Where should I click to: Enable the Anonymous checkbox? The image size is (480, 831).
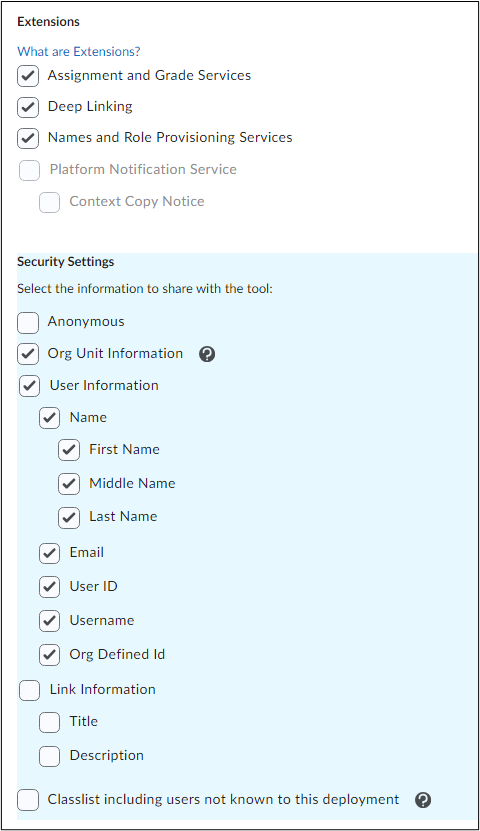tap(28, 322)
